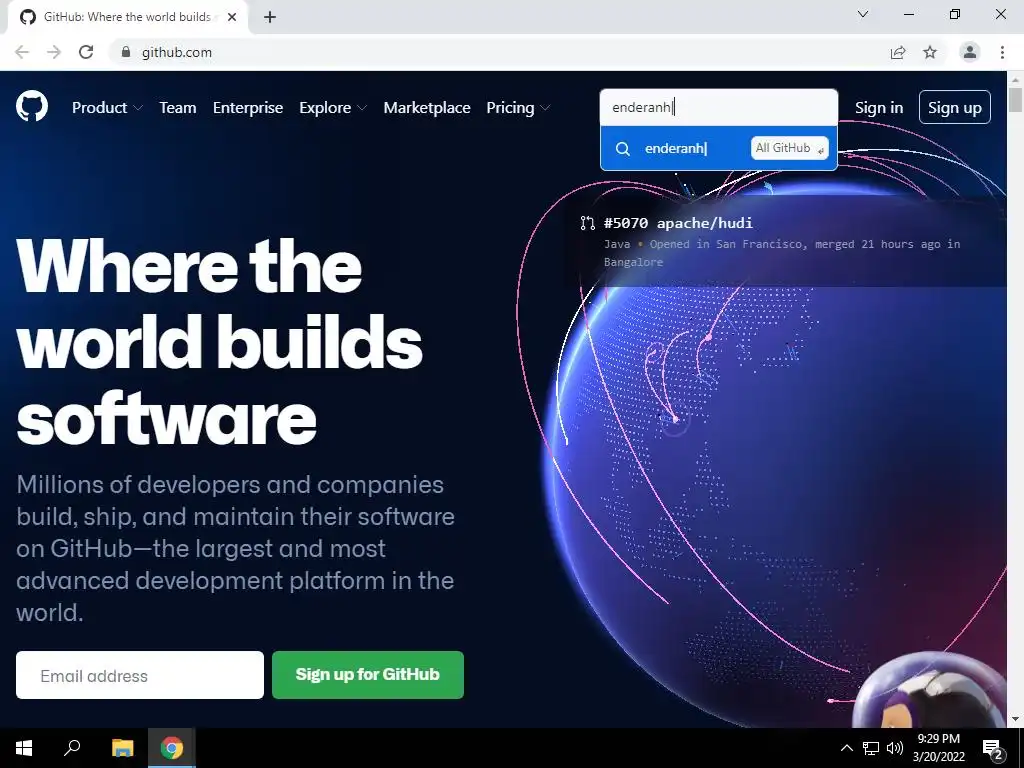Click the Sign in link
This screenshot has height=768, width=1024.
pyautogui.click(x=879, y=108)
